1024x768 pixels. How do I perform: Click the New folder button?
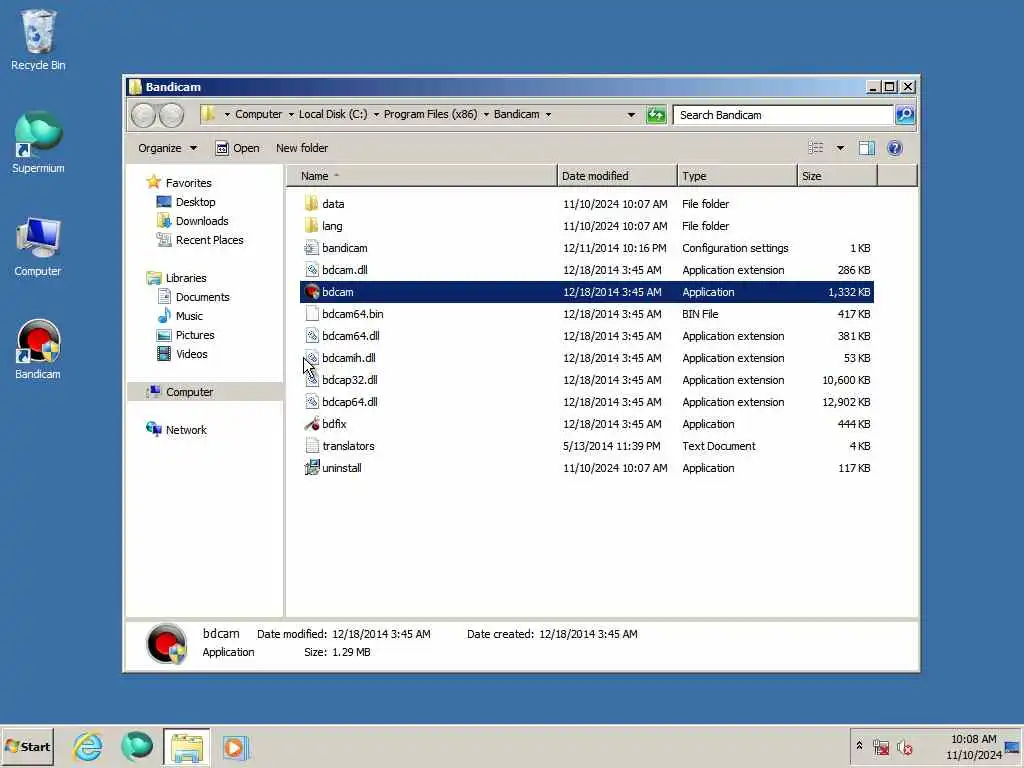(302, 148)
